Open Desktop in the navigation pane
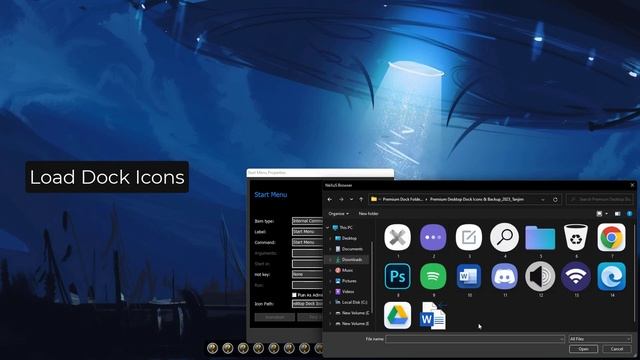The height and width of the screenshot is (360, 640). tap(345, 238)
